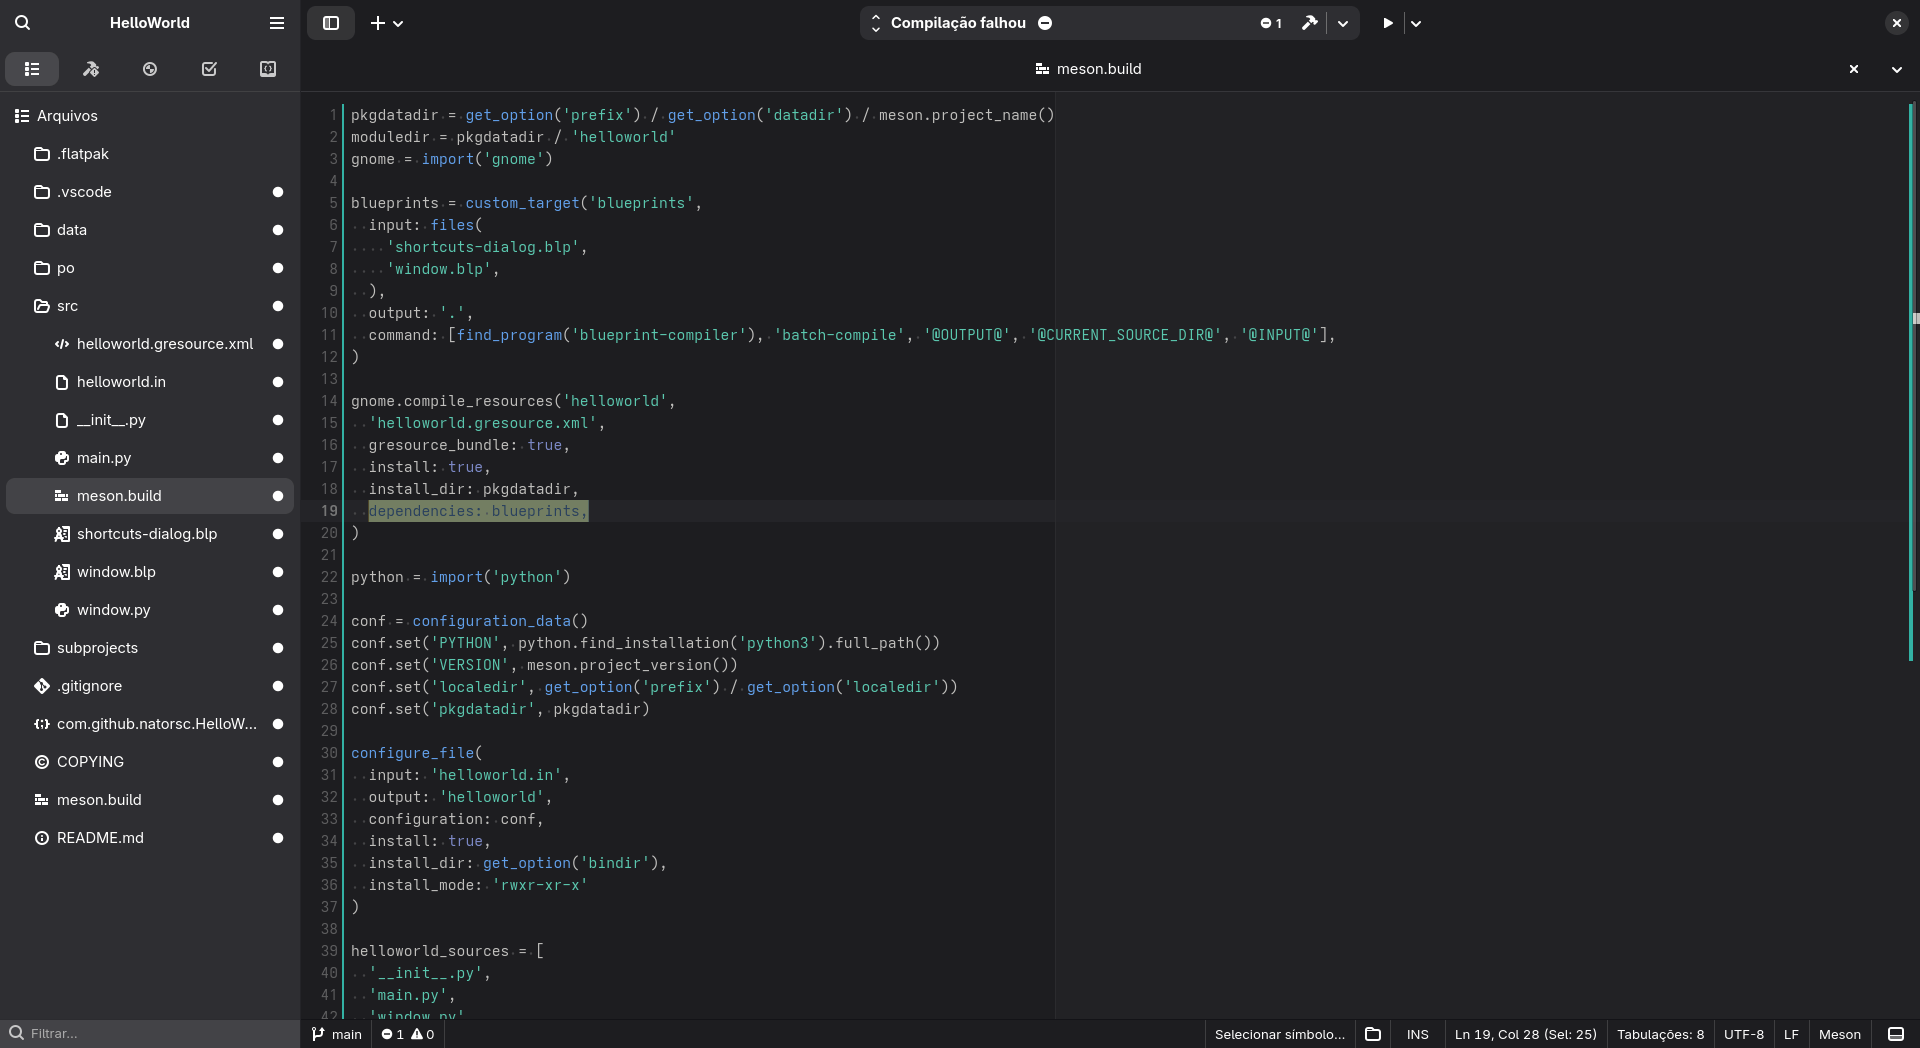Open the build options dropdown
Screen dimensions: 1920x1048
(x=1343, y=23)
